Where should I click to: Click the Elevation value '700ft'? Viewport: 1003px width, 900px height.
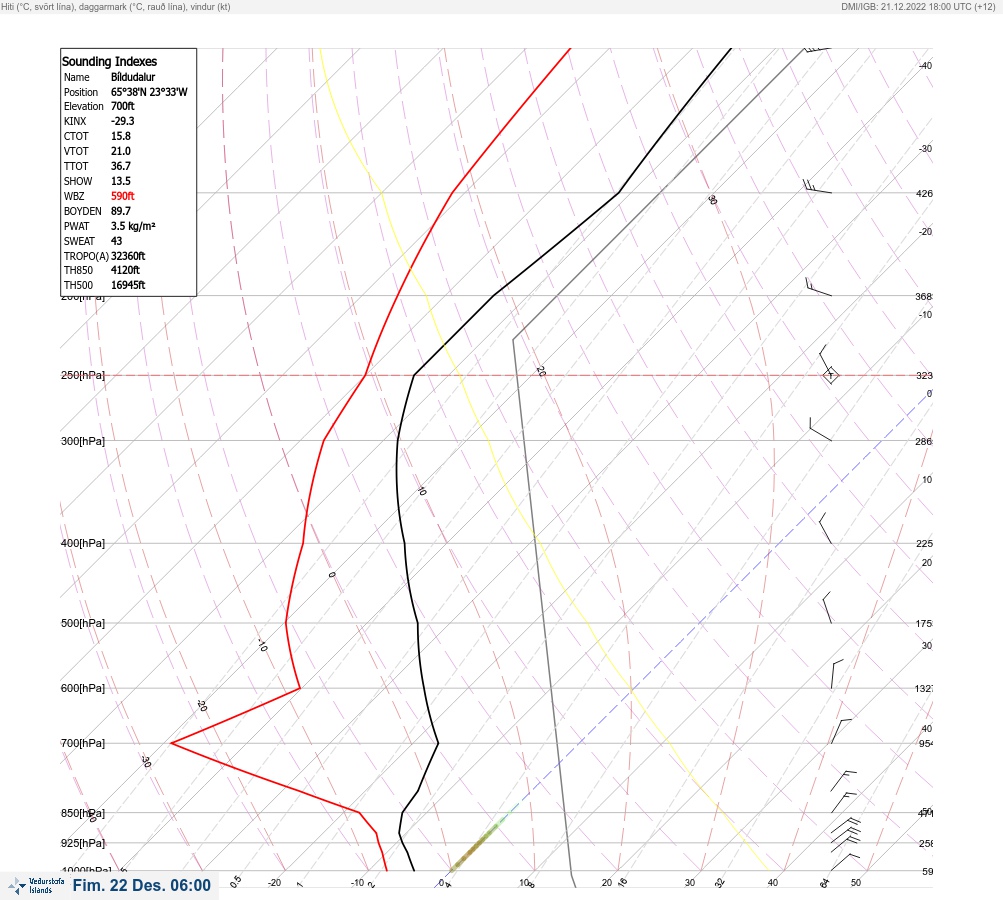(123, 106)
